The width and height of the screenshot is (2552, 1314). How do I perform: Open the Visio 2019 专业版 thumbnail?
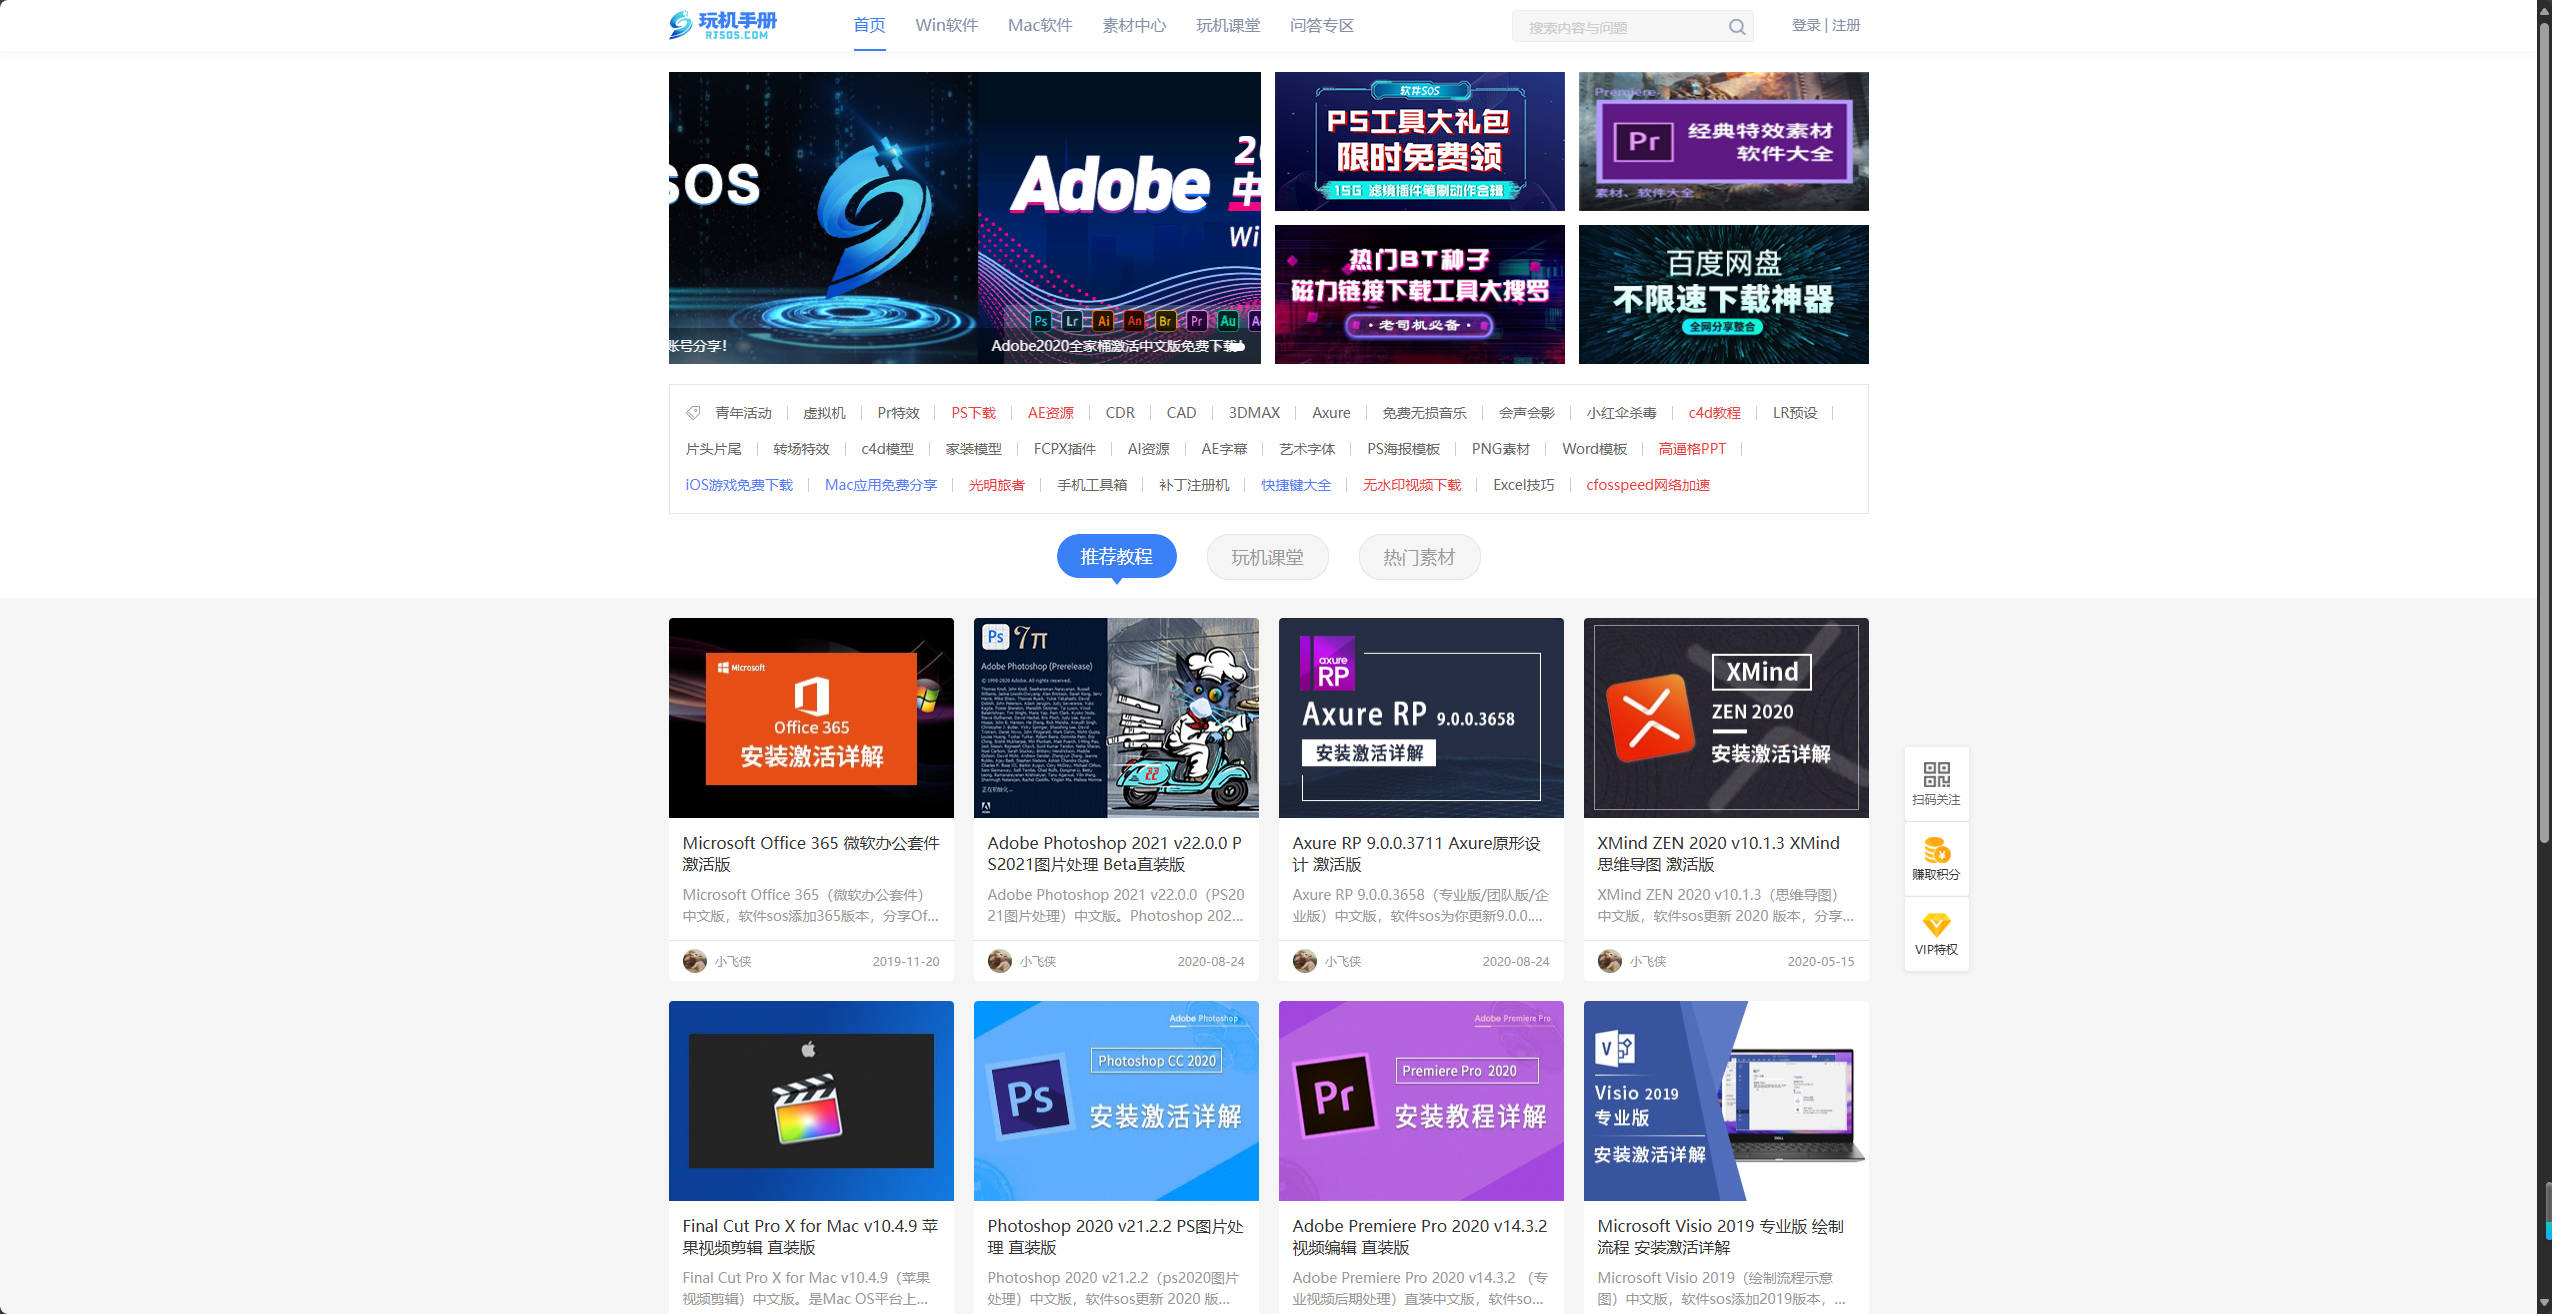click(1726, 1101)
